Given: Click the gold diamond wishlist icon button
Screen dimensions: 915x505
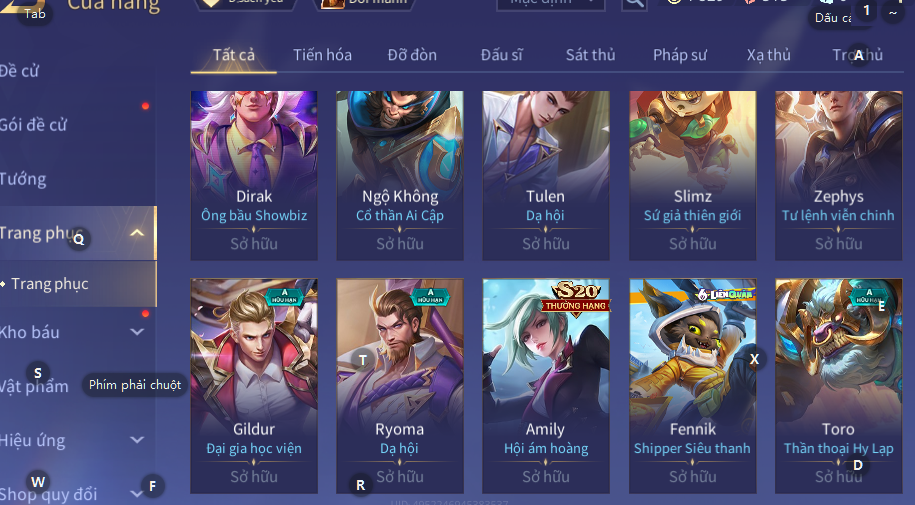Looking at the screenshot, I should click(x=212, y=3).
